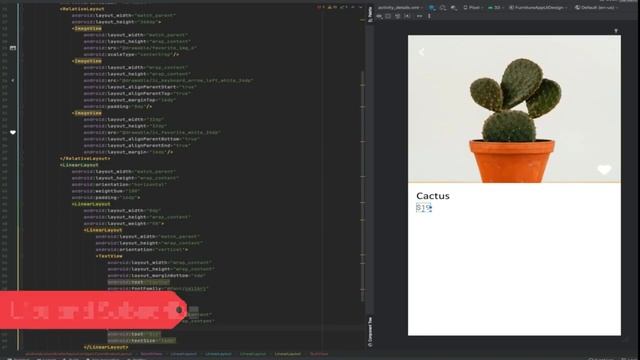This screenshot has height=360, width=640.
Task: Open the Palette side panel tab
Action: (x=370, y=14)
